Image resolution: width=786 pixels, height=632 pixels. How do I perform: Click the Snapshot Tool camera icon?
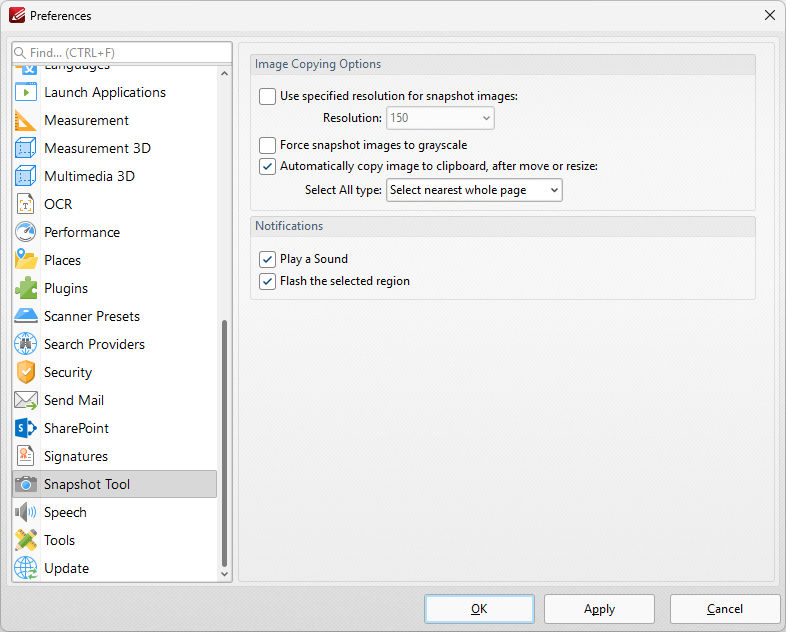click(26, 484)
